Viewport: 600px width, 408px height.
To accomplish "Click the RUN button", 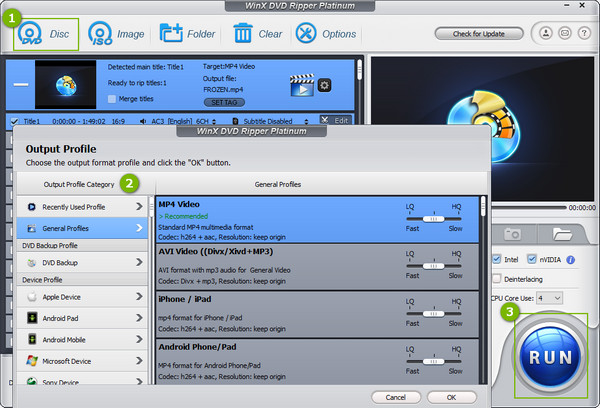I will coord(550,356).
